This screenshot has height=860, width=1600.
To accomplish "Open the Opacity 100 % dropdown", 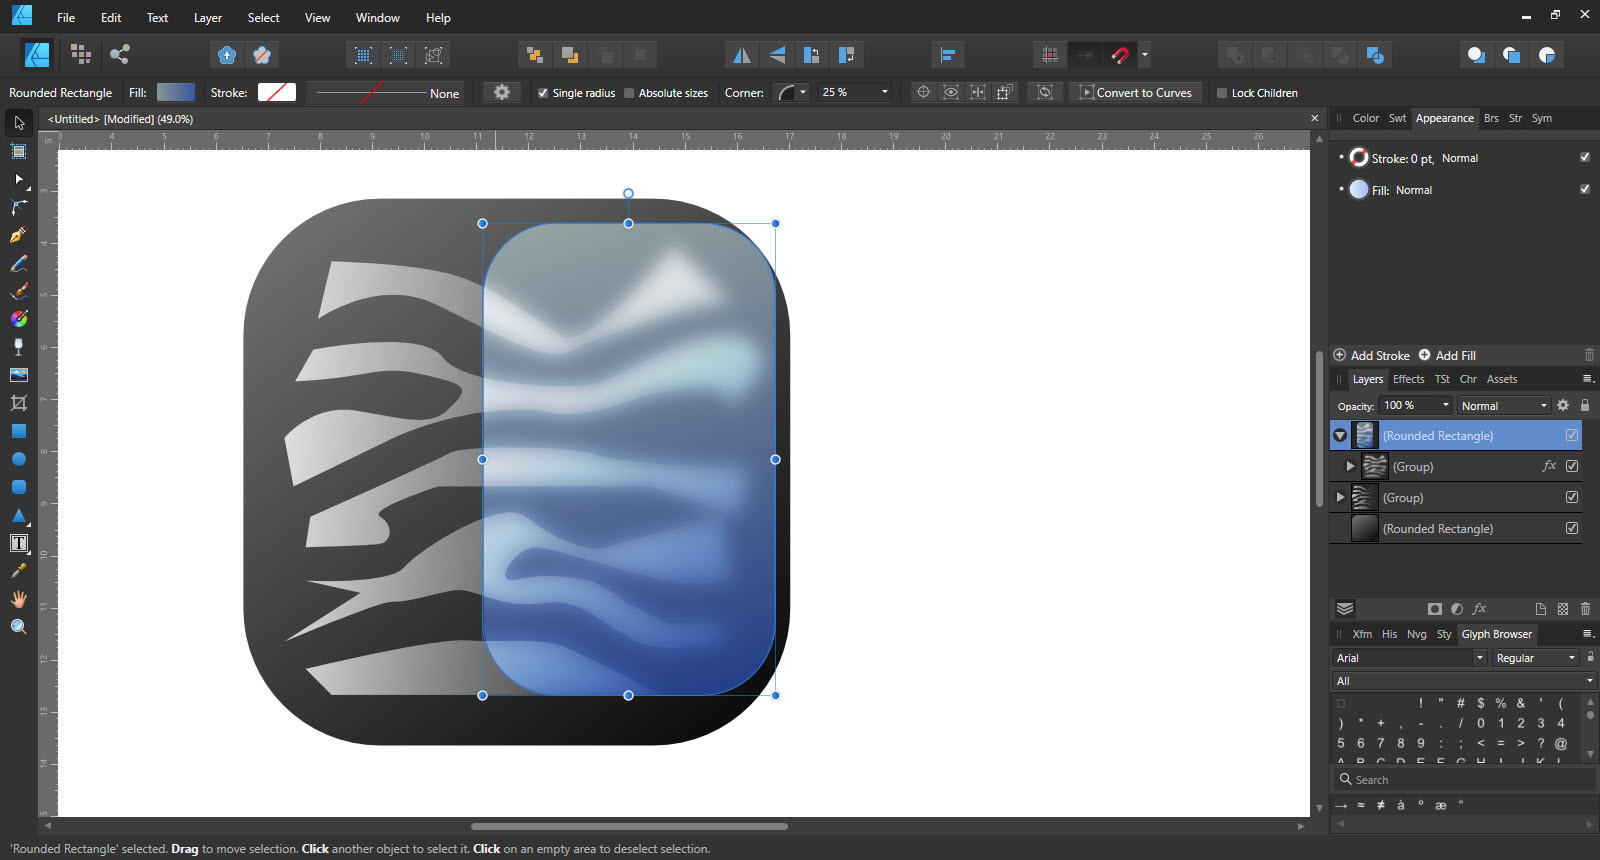I will click(x=1445, y=405).
